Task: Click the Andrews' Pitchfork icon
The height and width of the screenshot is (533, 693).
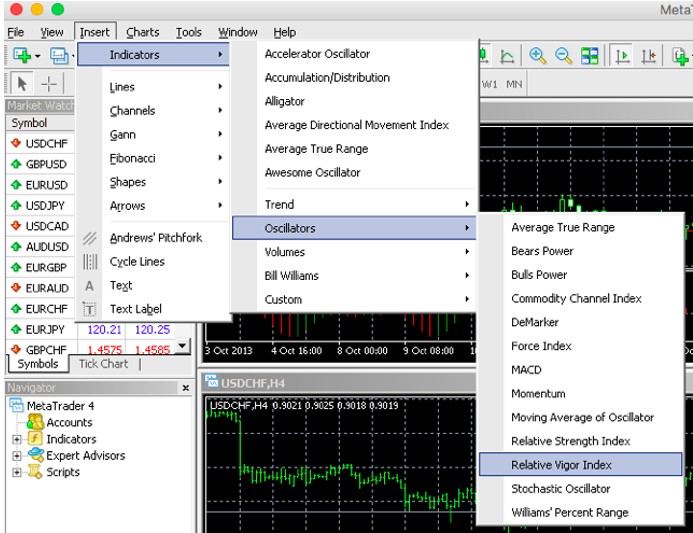Action: [90, 238]
